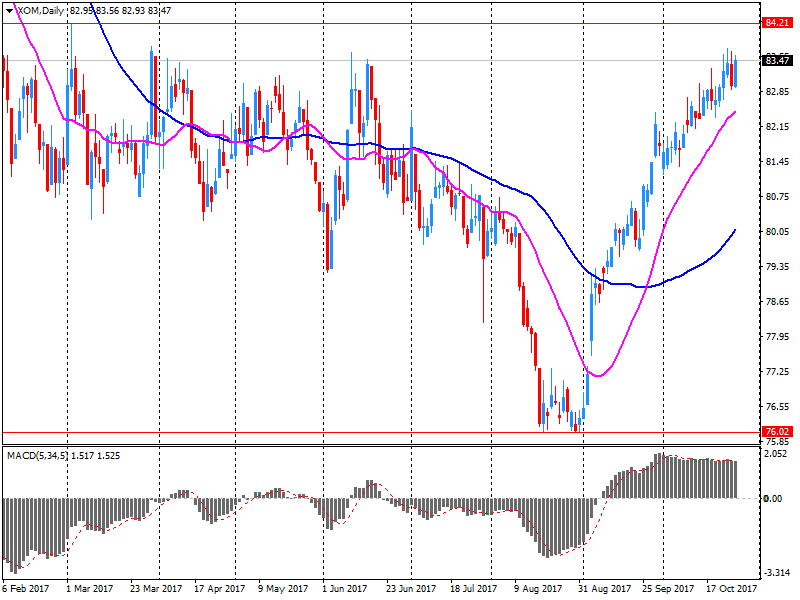The image size is (800, 600).
Task: Click the 76.55 price axis value
Action: coord(778,407)
